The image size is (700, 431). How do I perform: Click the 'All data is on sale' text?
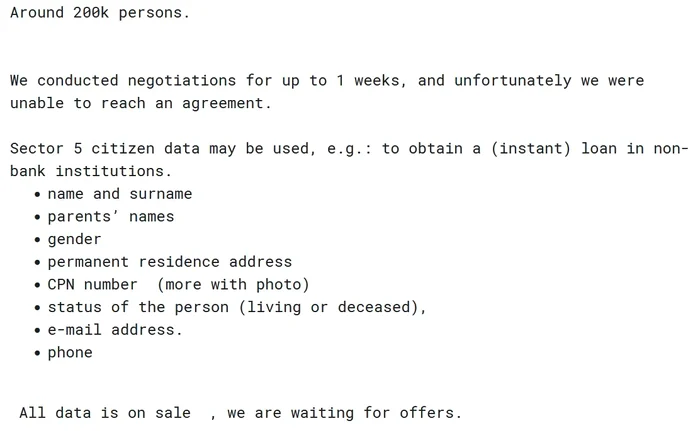point(105,413)
